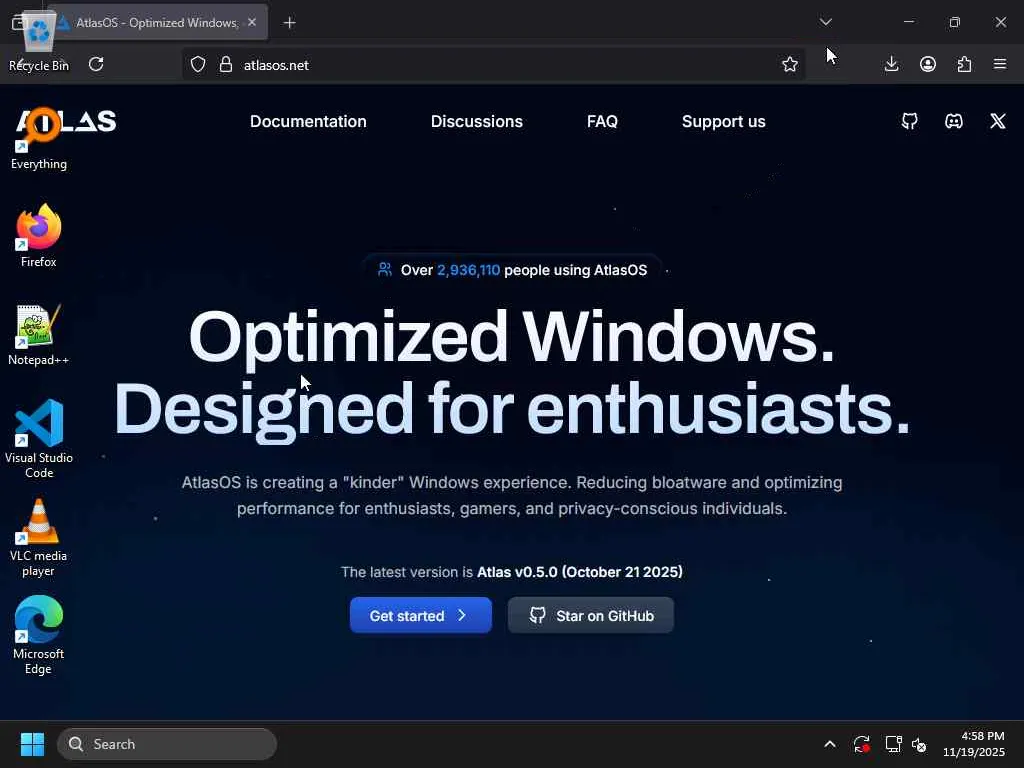
Task: Open the clock showing 4:58 PM
Action: [x=974, y=744]
